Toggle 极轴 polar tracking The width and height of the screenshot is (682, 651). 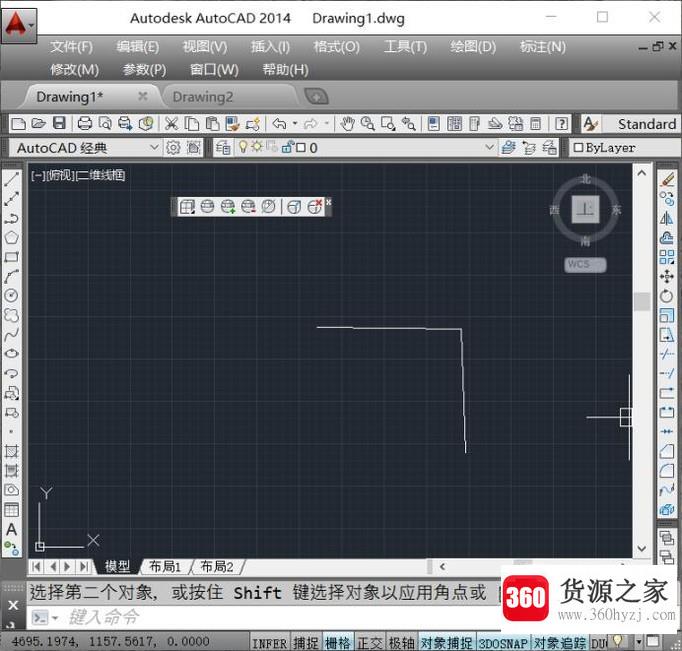coord(401,643)
